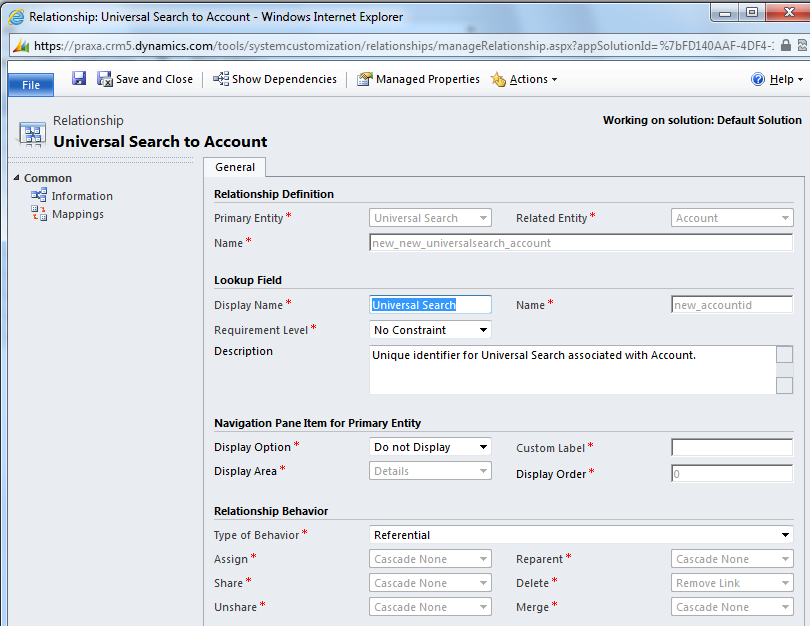Open the Related Entity dropdown
The width and height of the screenshot is (810, 626).
click(x=732, y=218)
